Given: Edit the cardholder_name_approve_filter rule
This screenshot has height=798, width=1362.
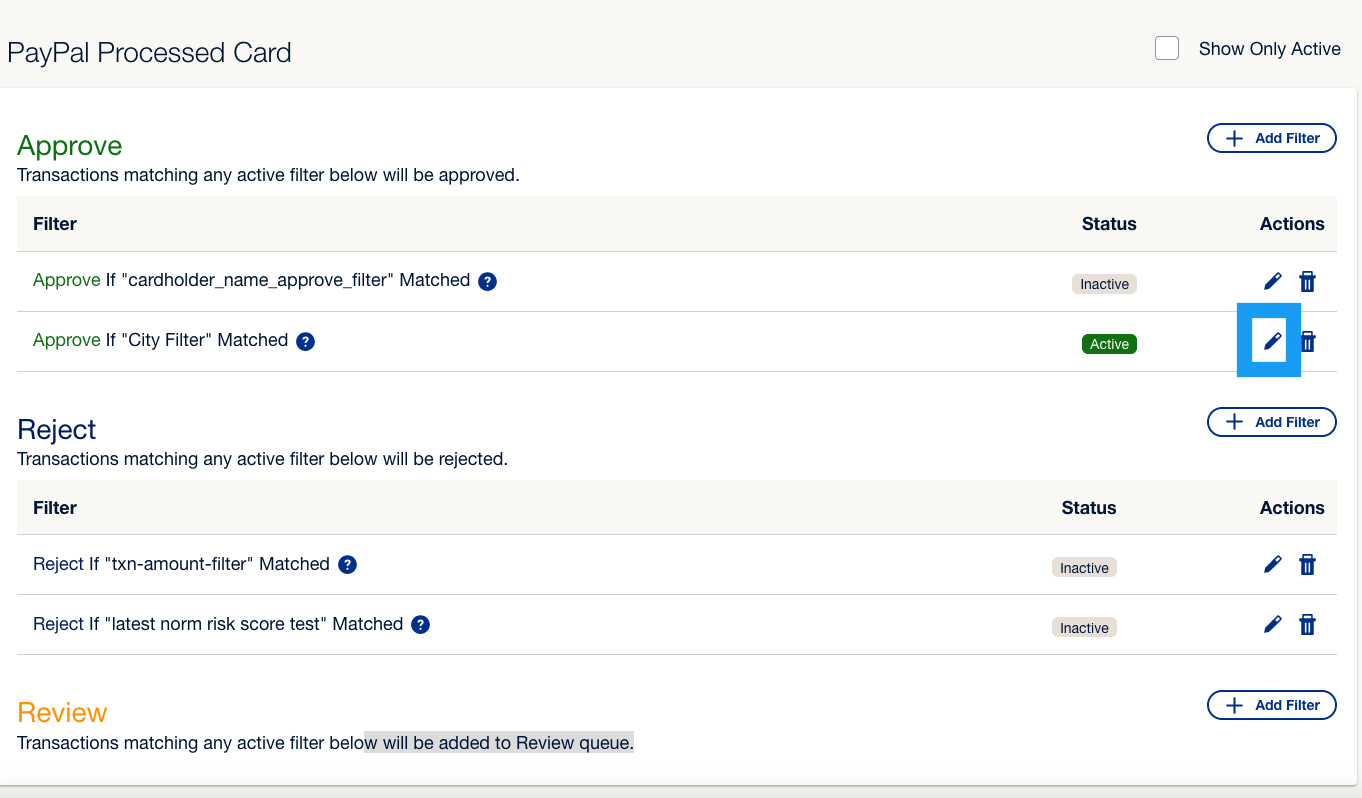Looking at the screenshot, I should 1272,282.
